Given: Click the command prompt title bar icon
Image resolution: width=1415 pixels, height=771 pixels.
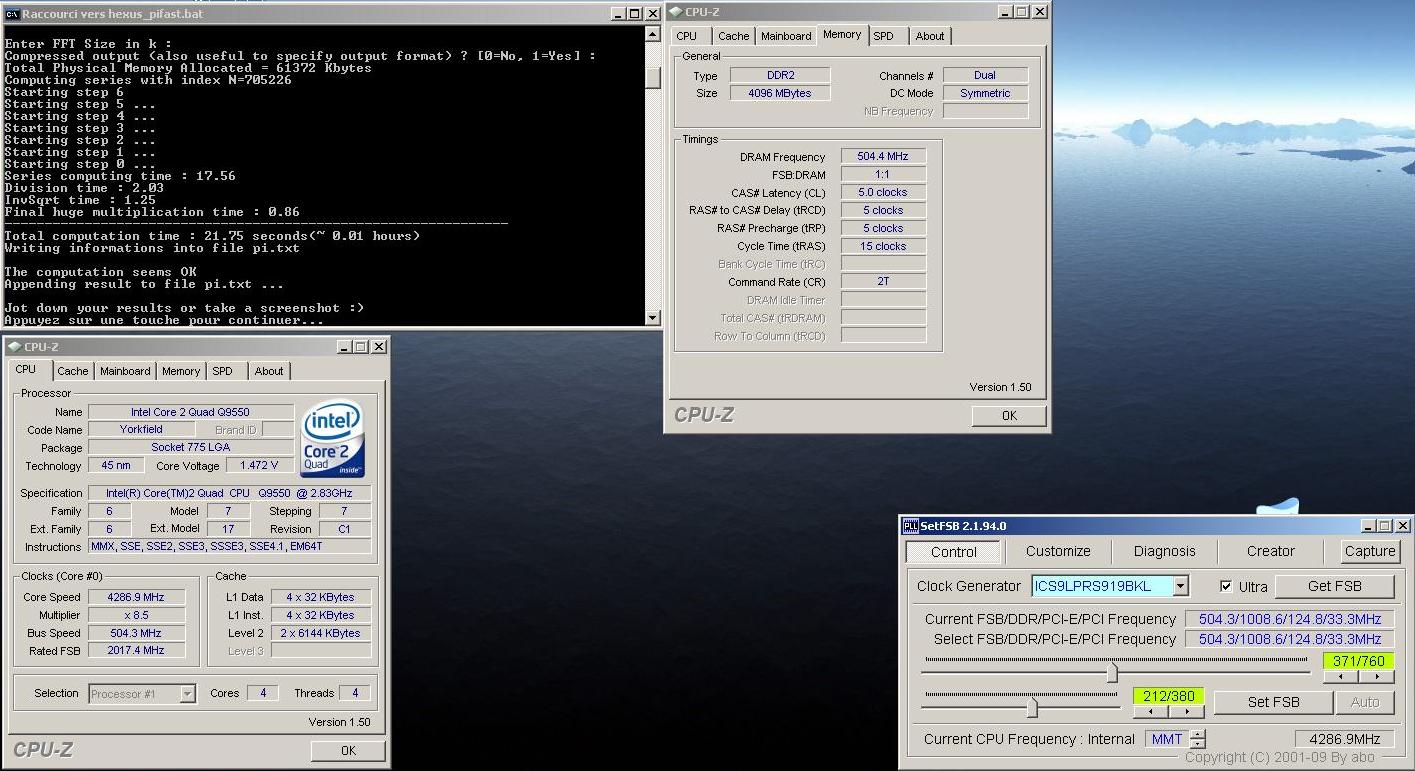Looking at the screenshot, I should coord(12,13).
